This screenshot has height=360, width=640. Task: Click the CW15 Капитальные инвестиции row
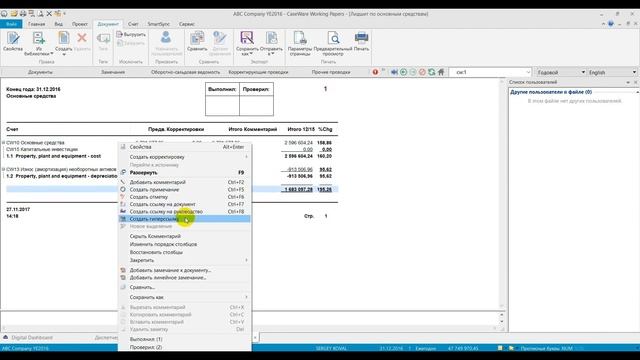click(42, 150)
